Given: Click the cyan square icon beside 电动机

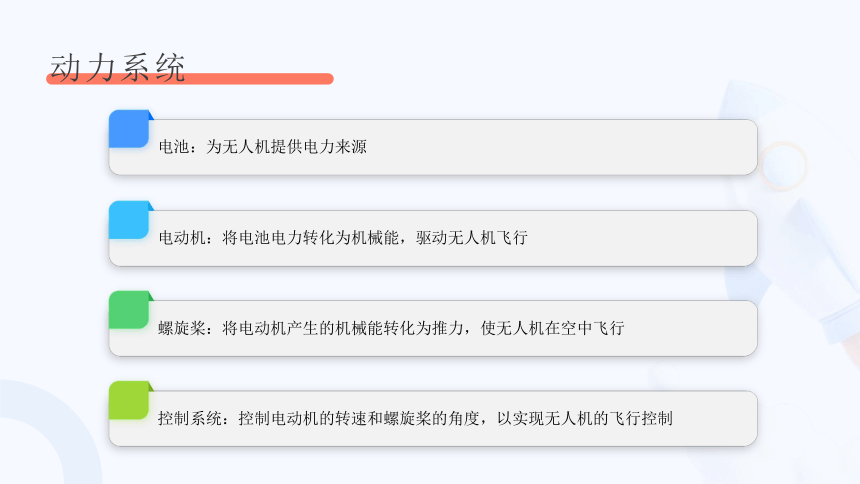Looking at the screenshot, I should pyautogui.click(x=129, y=220).
